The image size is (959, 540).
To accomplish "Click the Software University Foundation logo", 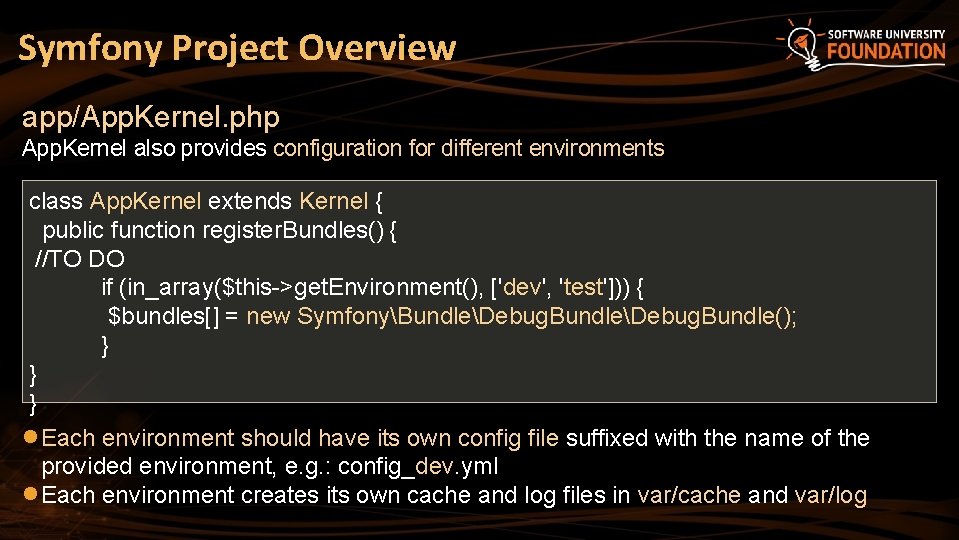I will 861,44.
